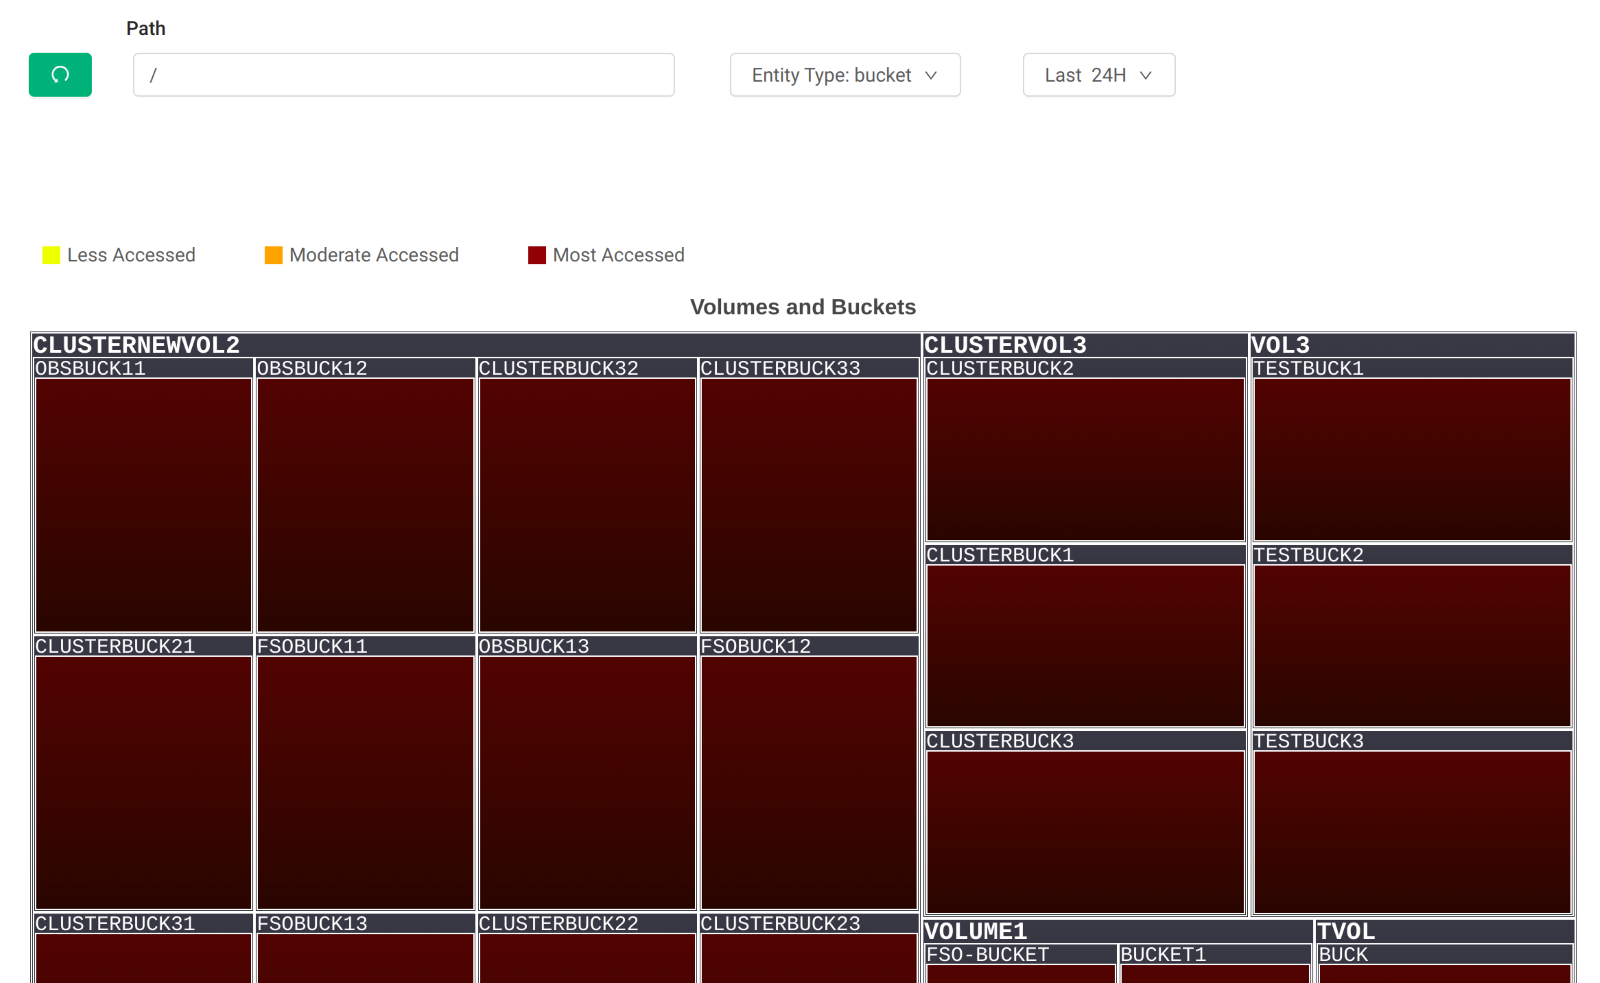Click the CLUSTERNEWVOL2 volume header
The height and width of the screenshot is (983, 1600).
point(137,345)
